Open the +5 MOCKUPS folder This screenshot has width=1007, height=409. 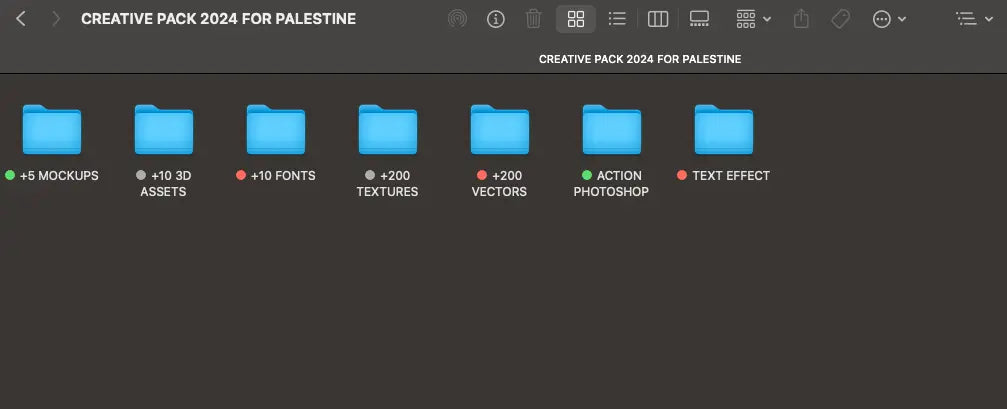point(52,129)
